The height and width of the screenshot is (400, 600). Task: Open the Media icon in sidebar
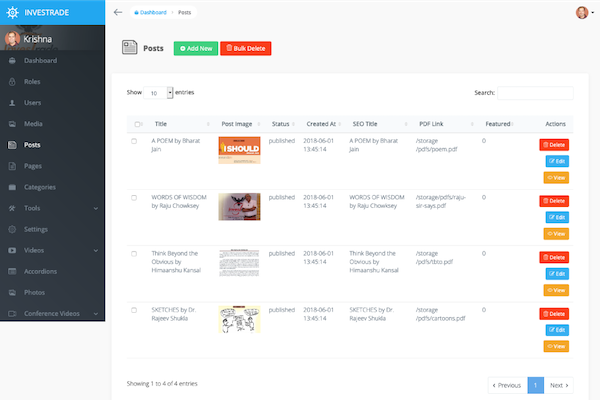pos(12,124)
